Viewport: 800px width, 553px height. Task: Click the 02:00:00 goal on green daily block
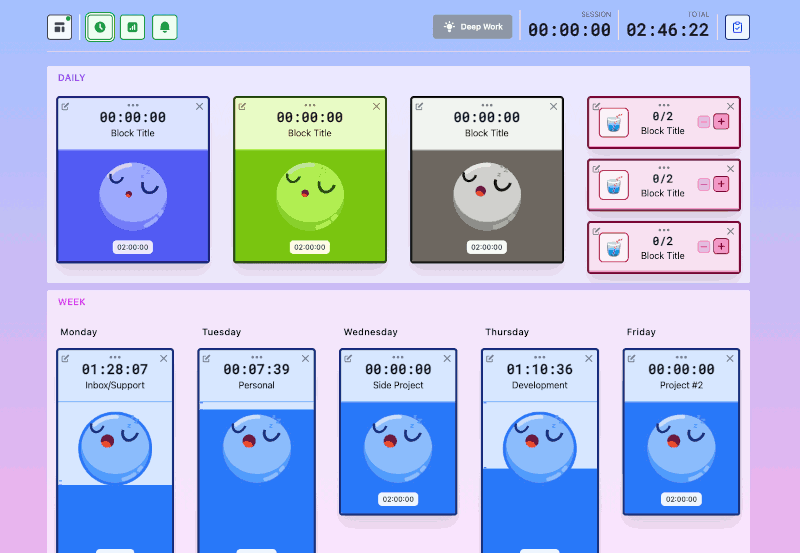[310, 247]
